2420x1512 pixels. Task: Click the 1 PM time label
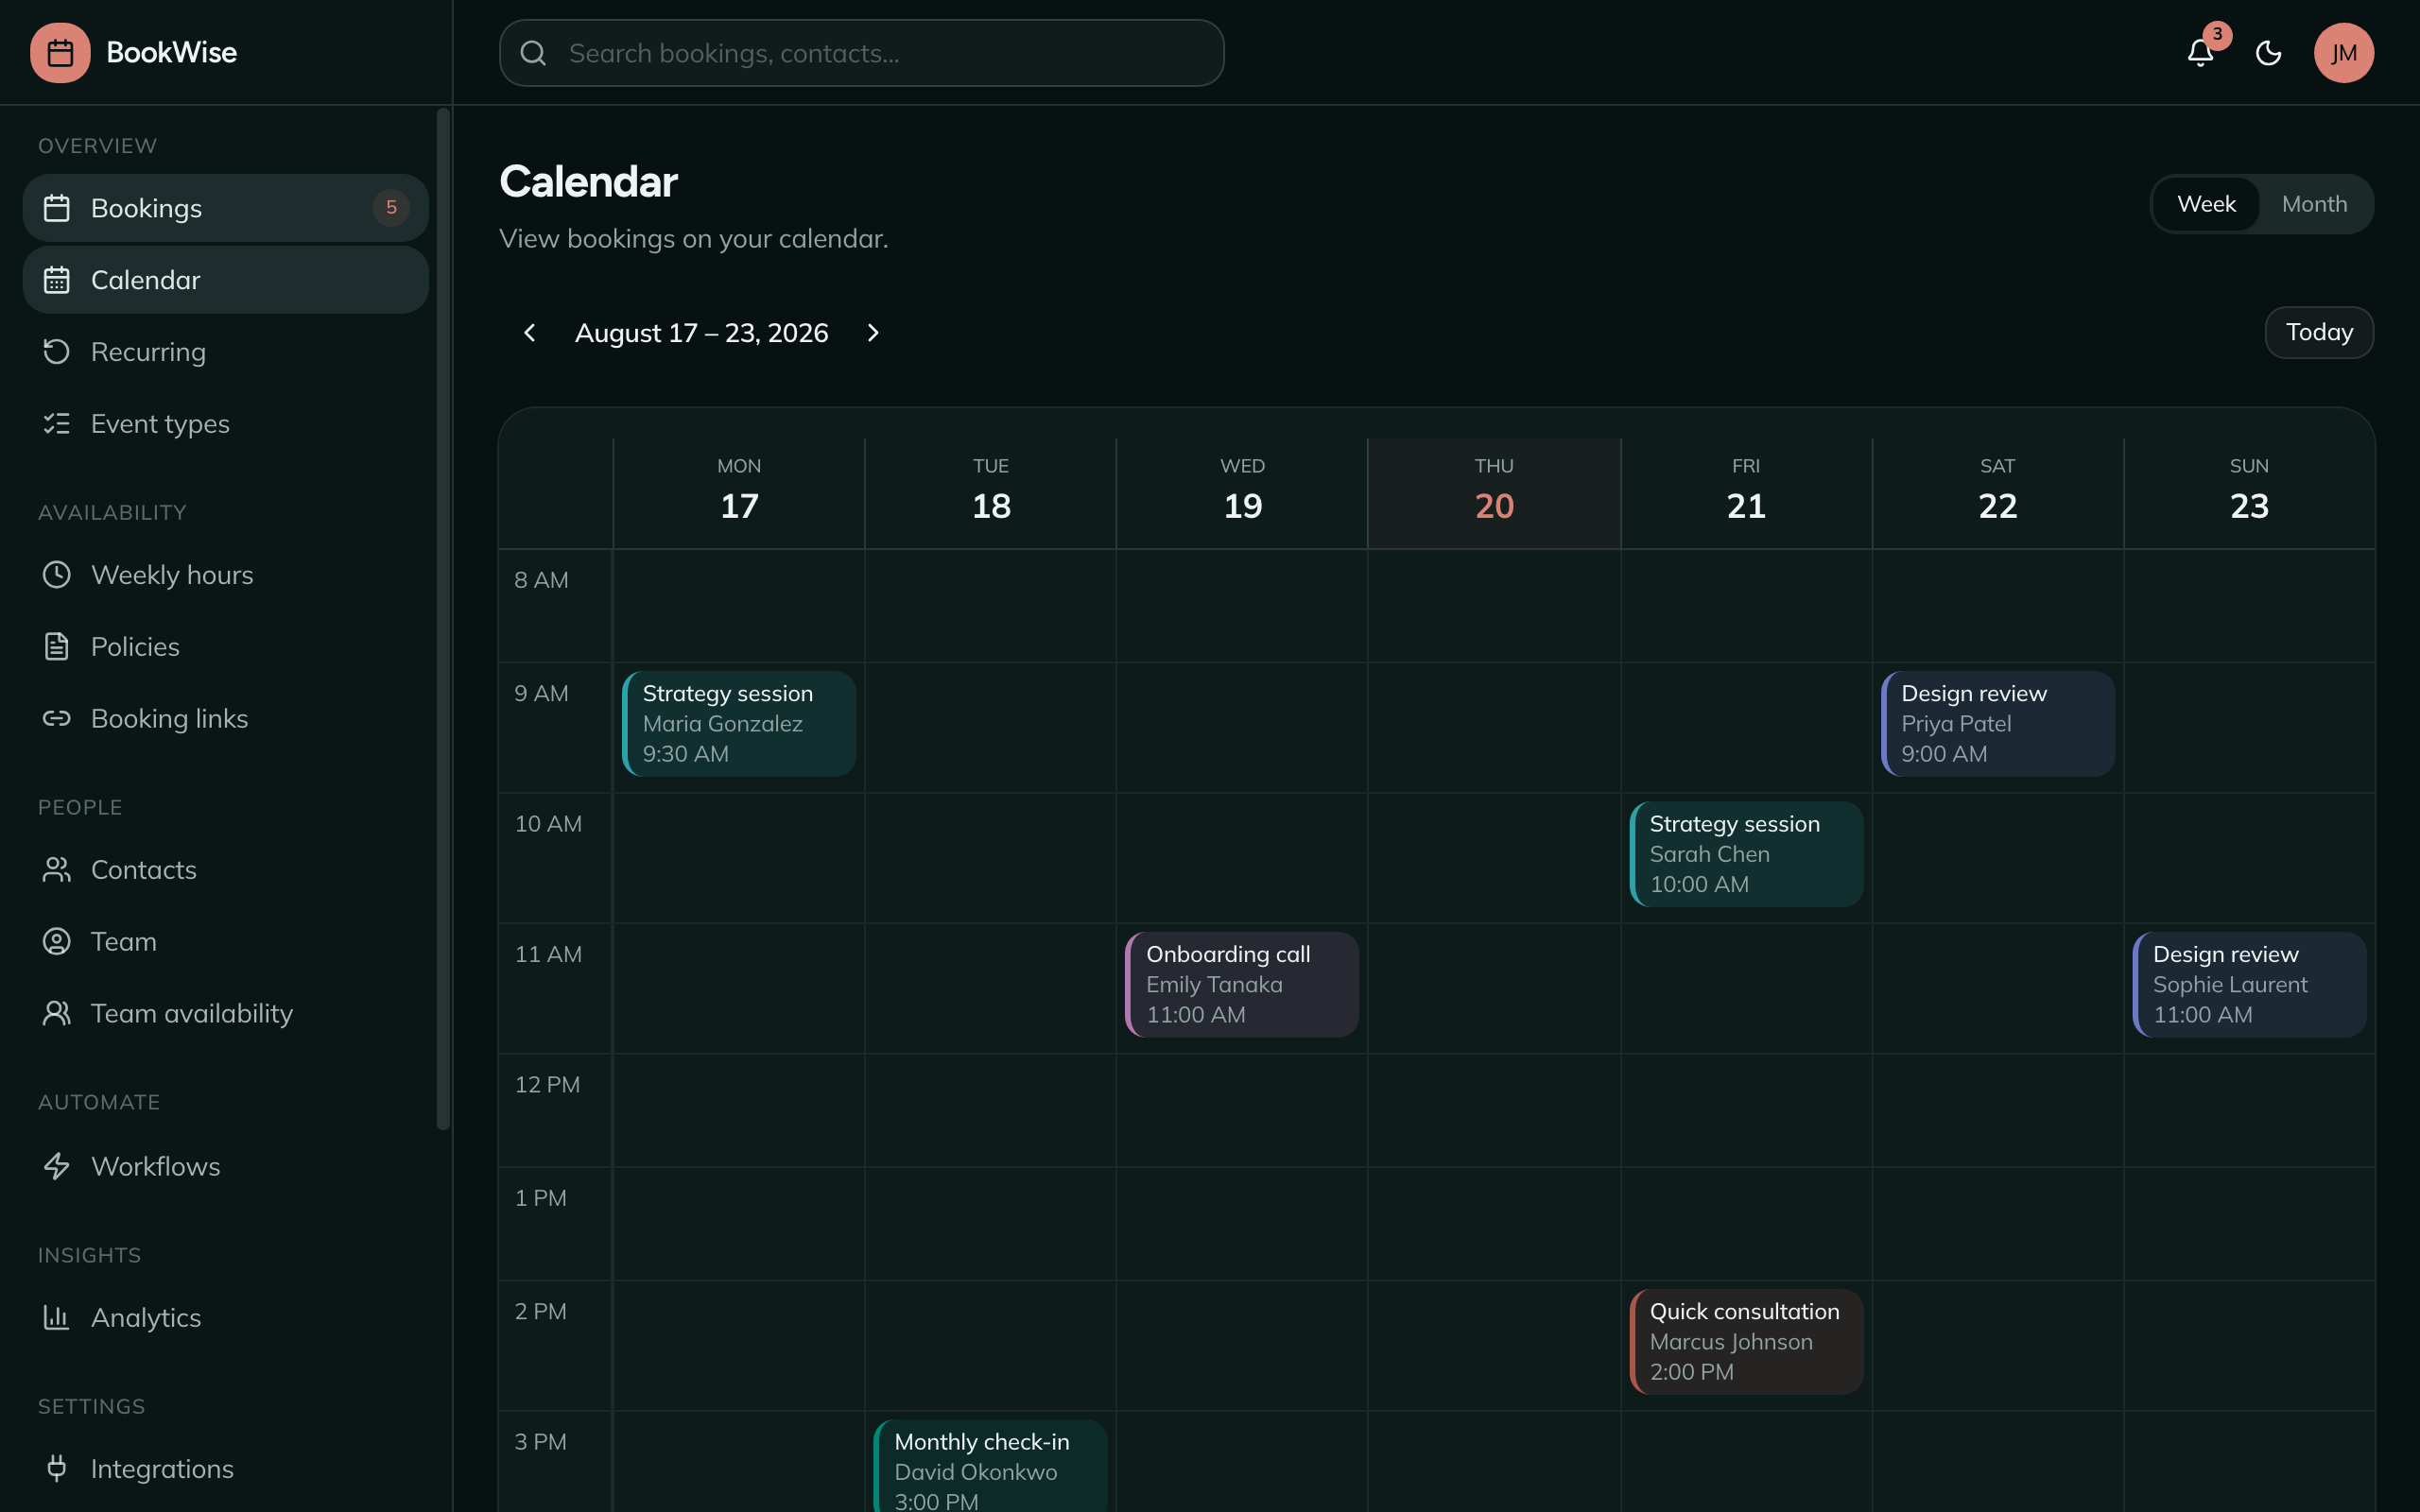540,1198
